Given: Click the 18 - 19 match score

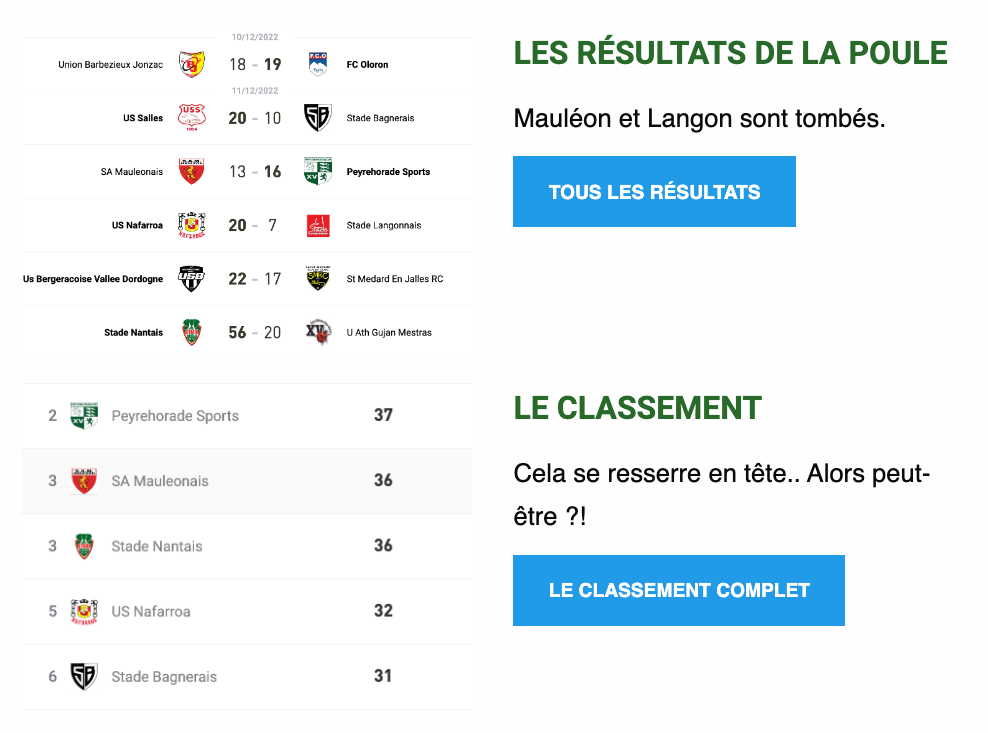Looking at the screenshot, I should click(255, 64).
